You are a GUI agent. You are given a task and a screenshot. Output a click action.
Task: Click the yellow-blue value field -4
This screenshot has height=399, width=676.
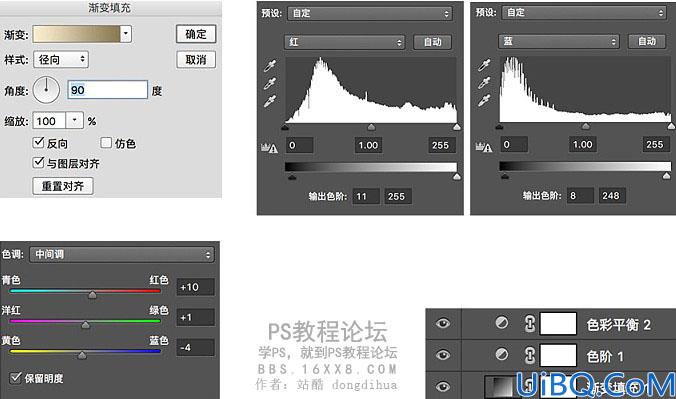tap(195, 347)
